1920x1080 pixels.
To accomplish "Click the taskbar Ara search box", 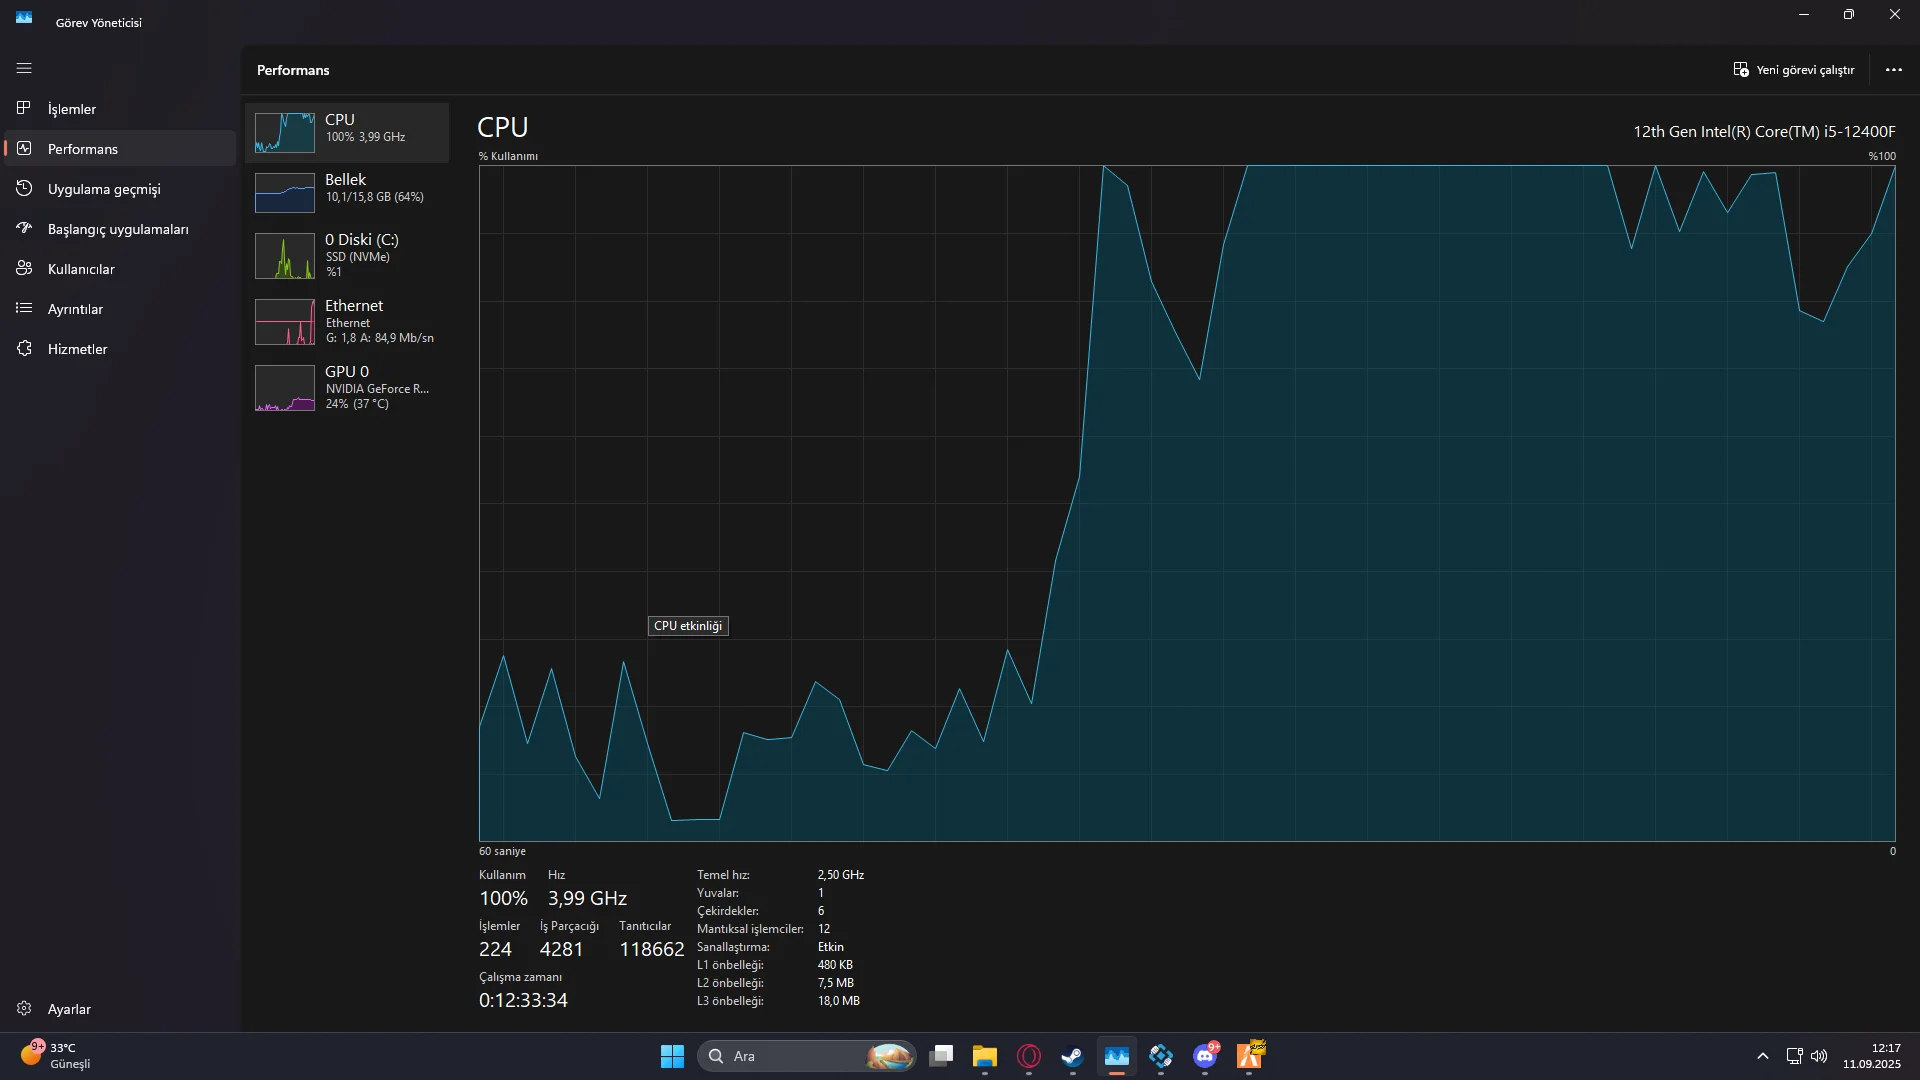I will coord(790,1056).
